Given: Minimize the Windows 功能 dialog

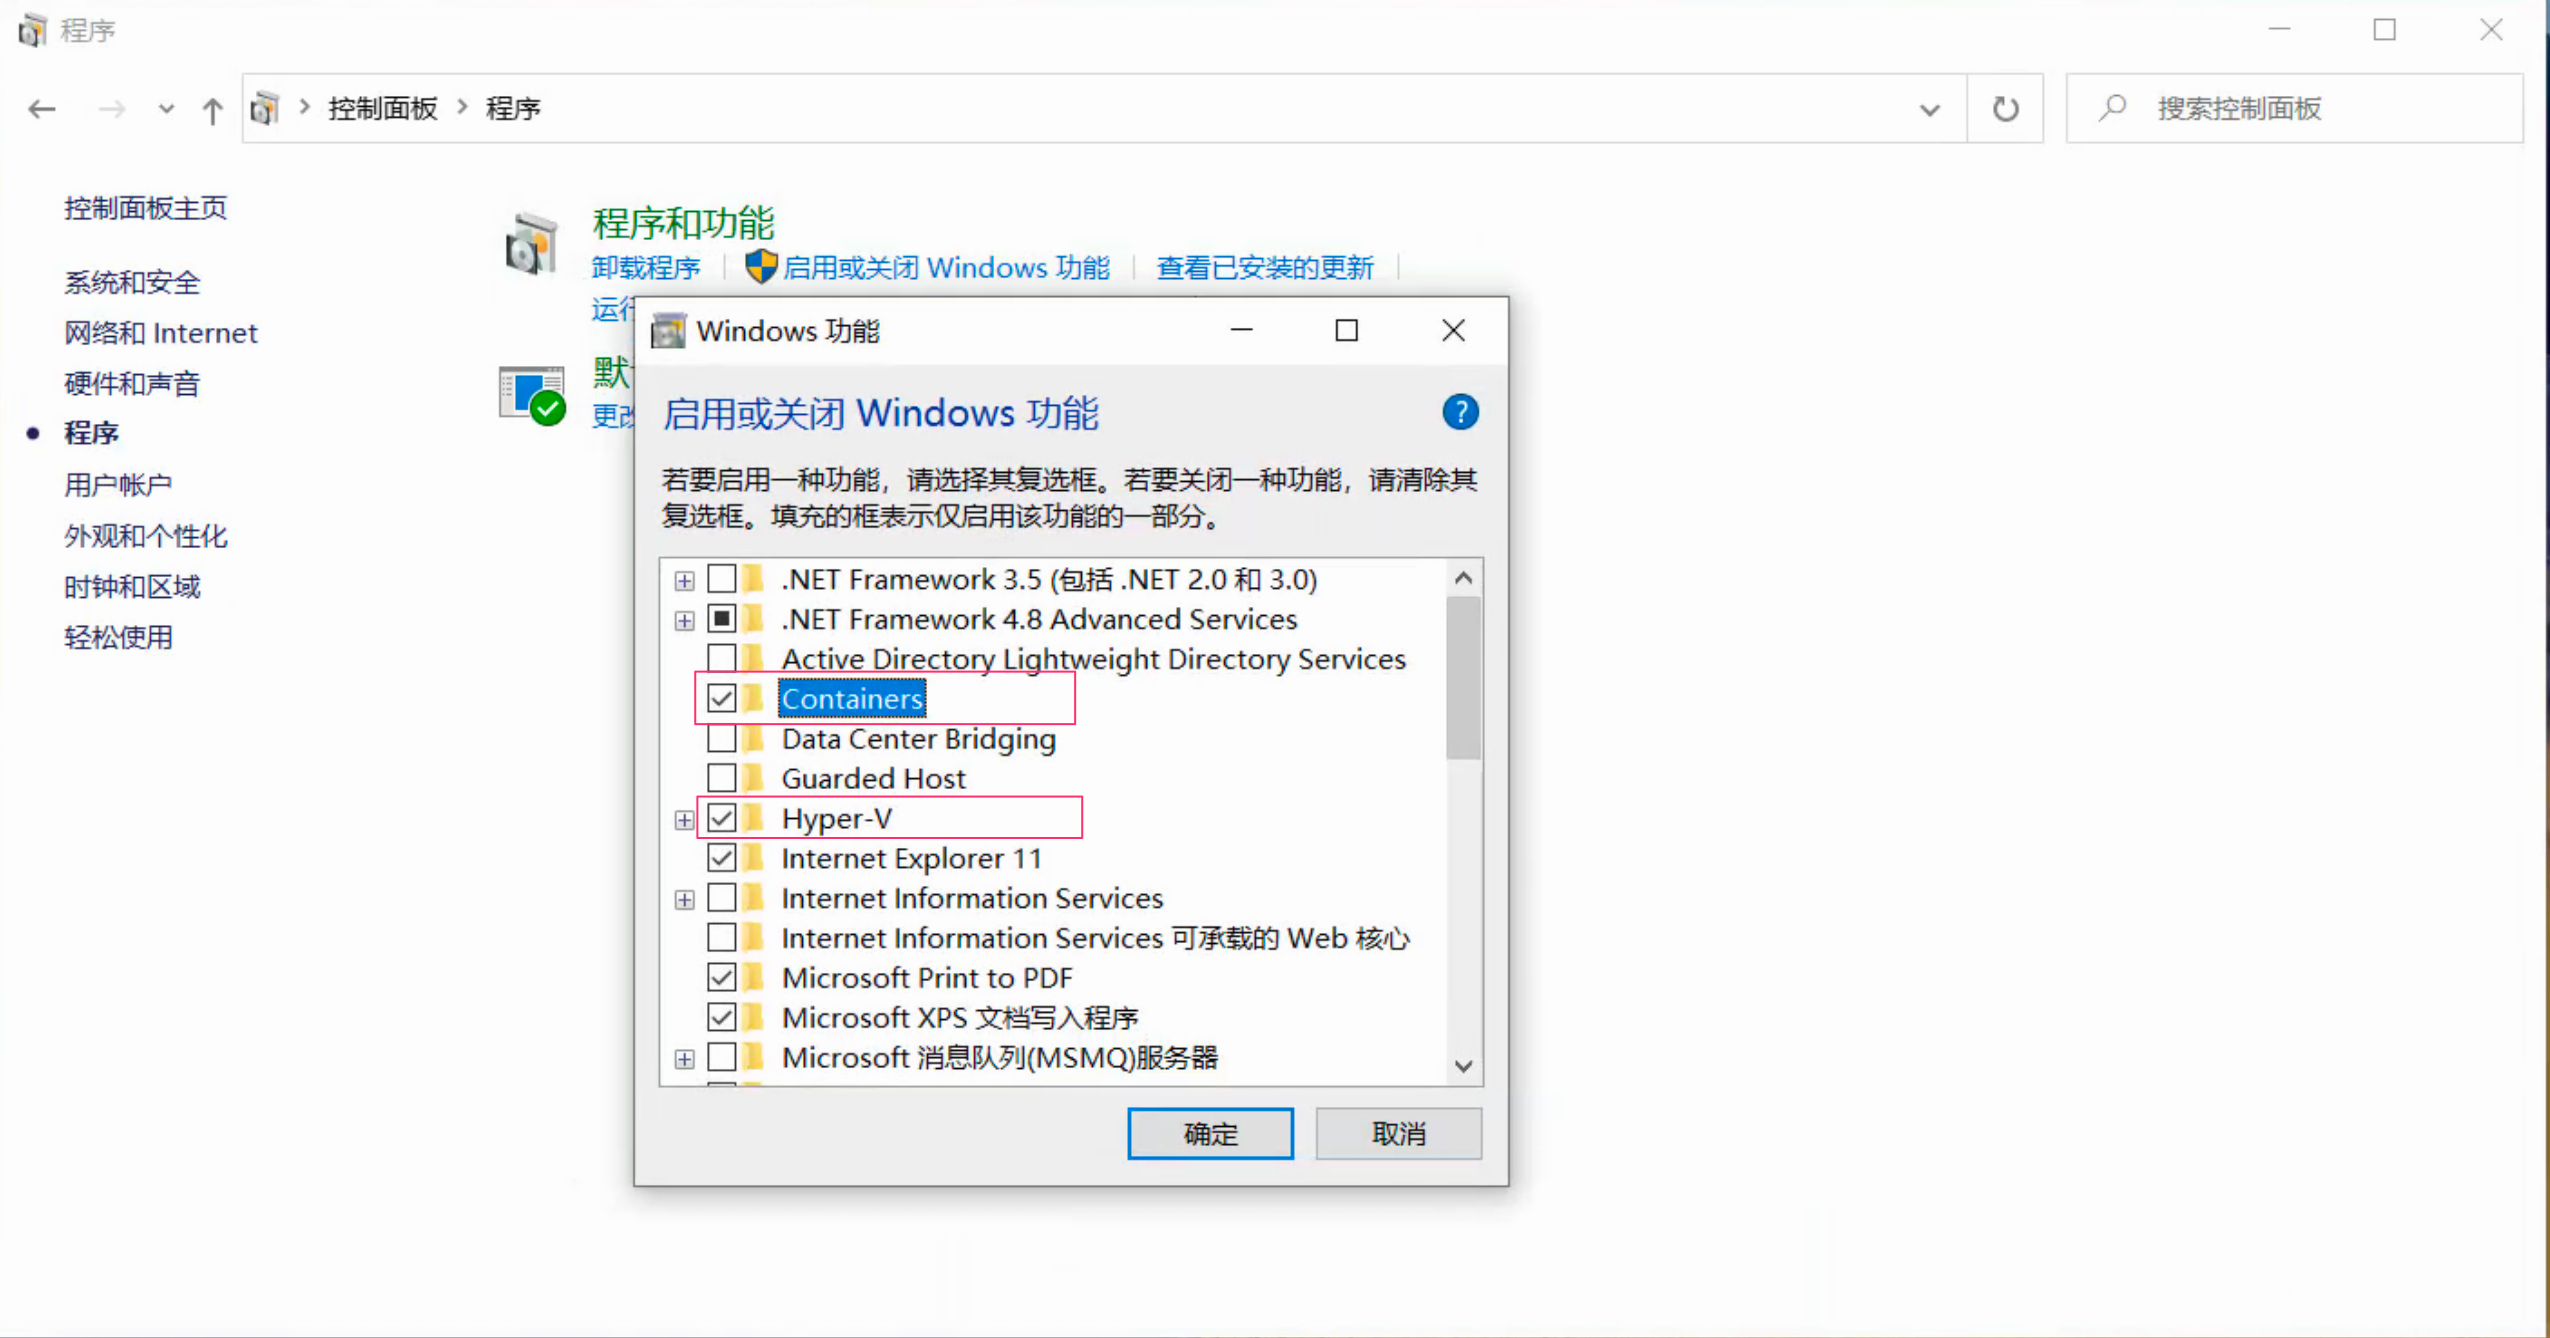Looking at the screenshot, I should point(1241,331).
